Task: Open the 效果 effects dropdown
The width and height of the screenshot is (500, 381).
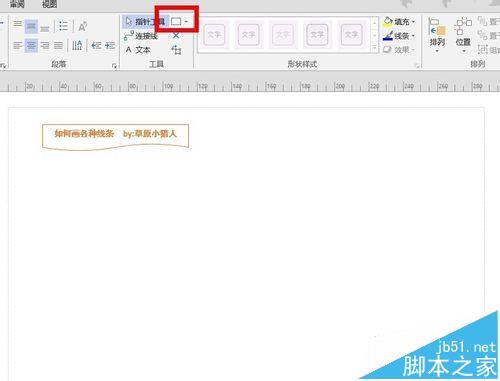Action: (x=399, y=50)
